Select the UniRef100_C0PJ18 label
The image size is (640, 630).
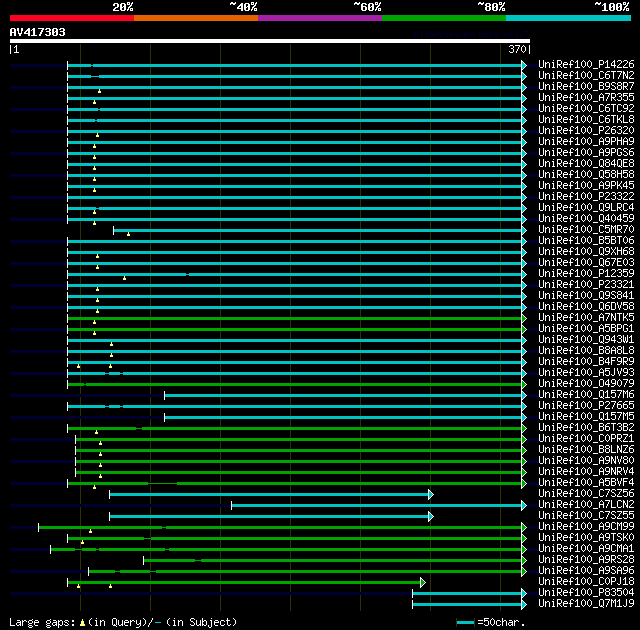[586, 582]
